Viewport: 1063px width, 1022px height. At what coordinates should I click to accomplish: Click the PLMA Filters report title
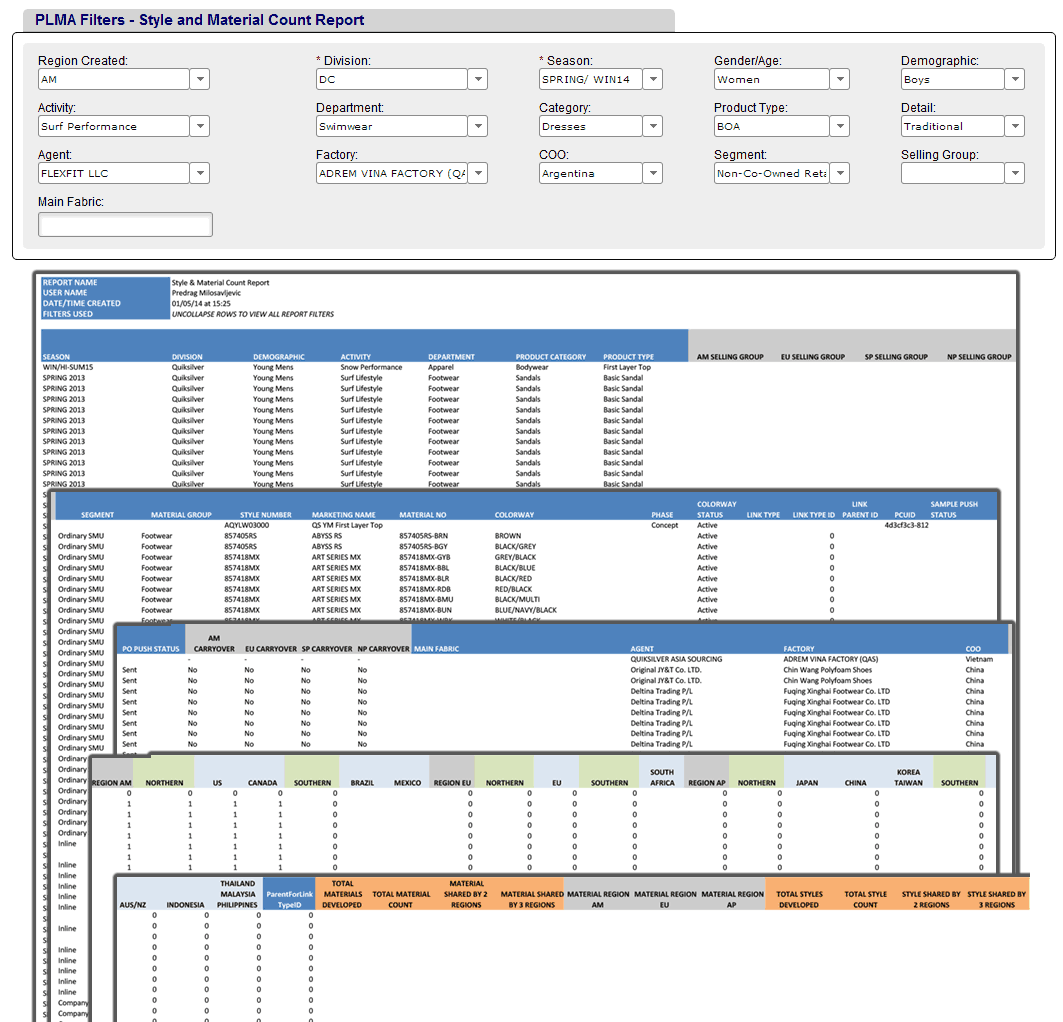pos(199,20)
